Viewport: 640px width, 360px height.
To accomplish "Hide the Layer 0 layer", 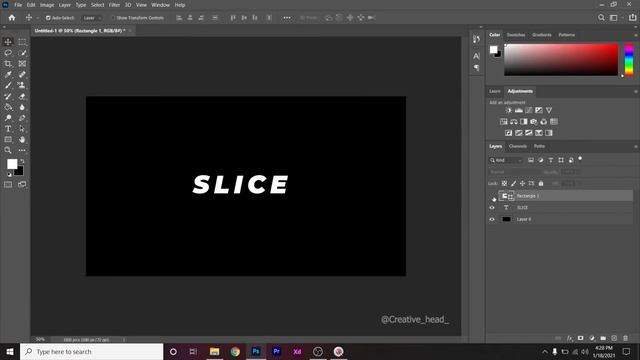I will click(492, 220).
